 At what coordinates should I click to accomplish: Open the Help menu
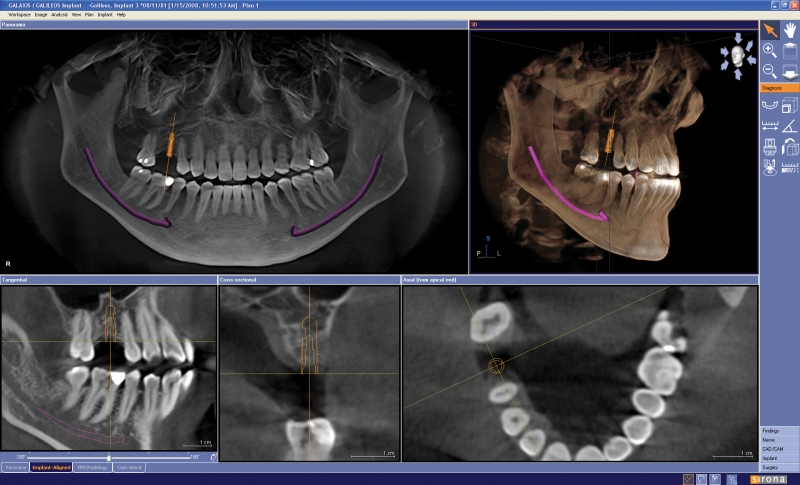coord(121,15)
